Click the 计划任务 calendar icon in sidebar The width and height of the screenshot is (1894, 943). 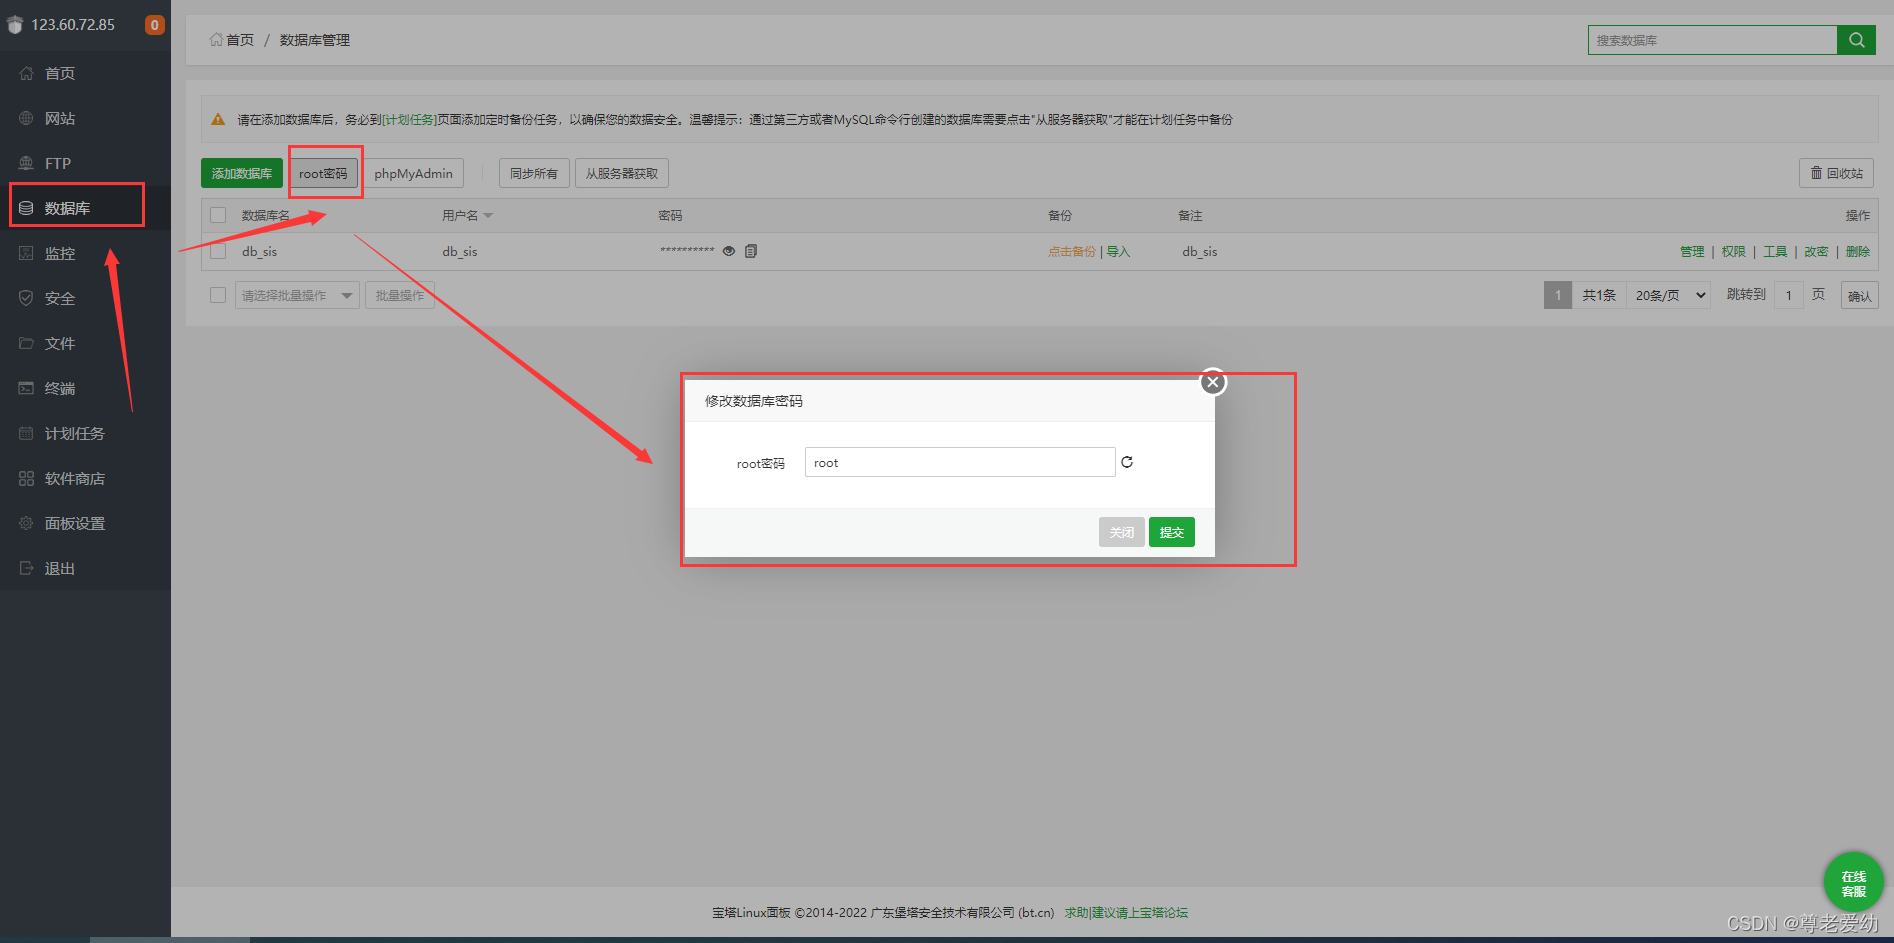(26, 433)
